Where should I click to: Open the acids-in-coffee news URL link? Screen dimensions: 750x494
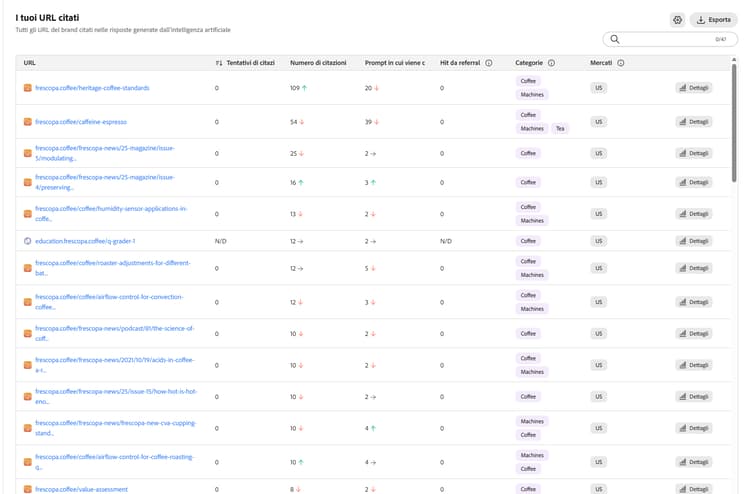[115, 365]
